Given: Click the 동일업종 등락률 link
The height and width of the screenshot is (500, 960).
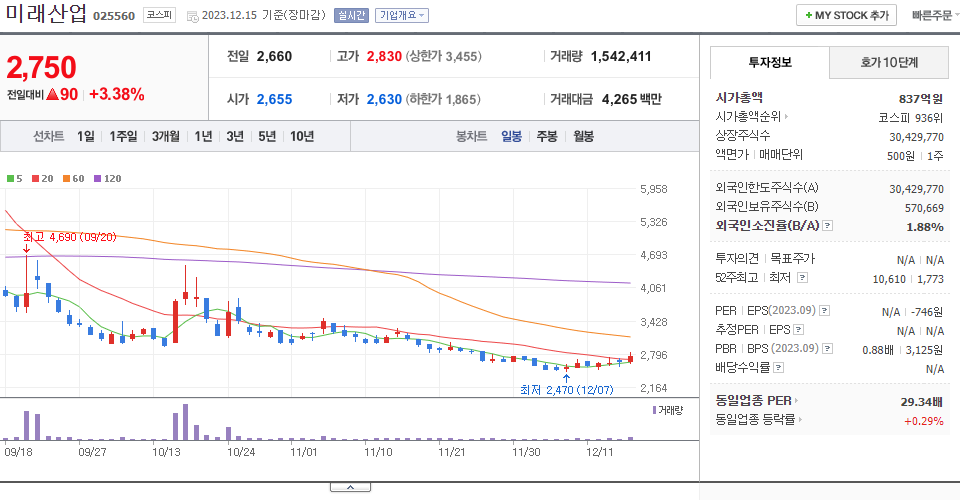Looking at the screenshot, I should tap(756, 420).
